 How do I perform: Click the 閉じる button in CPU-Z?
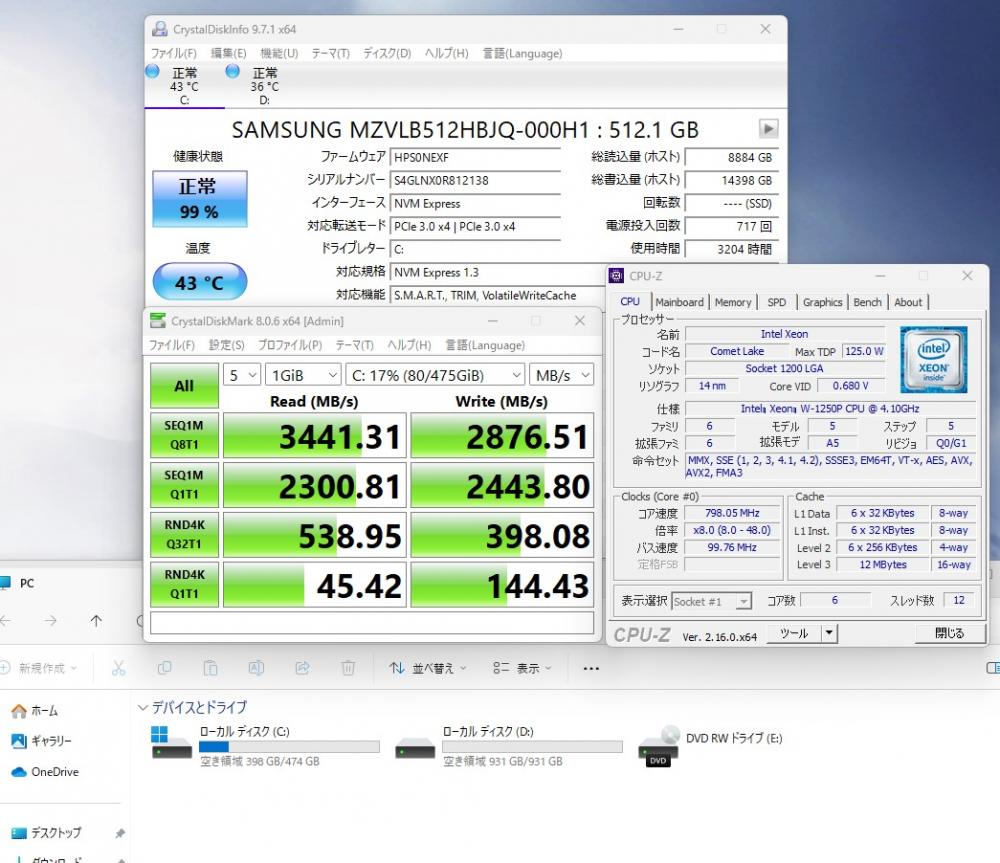(x=949, y=633)
